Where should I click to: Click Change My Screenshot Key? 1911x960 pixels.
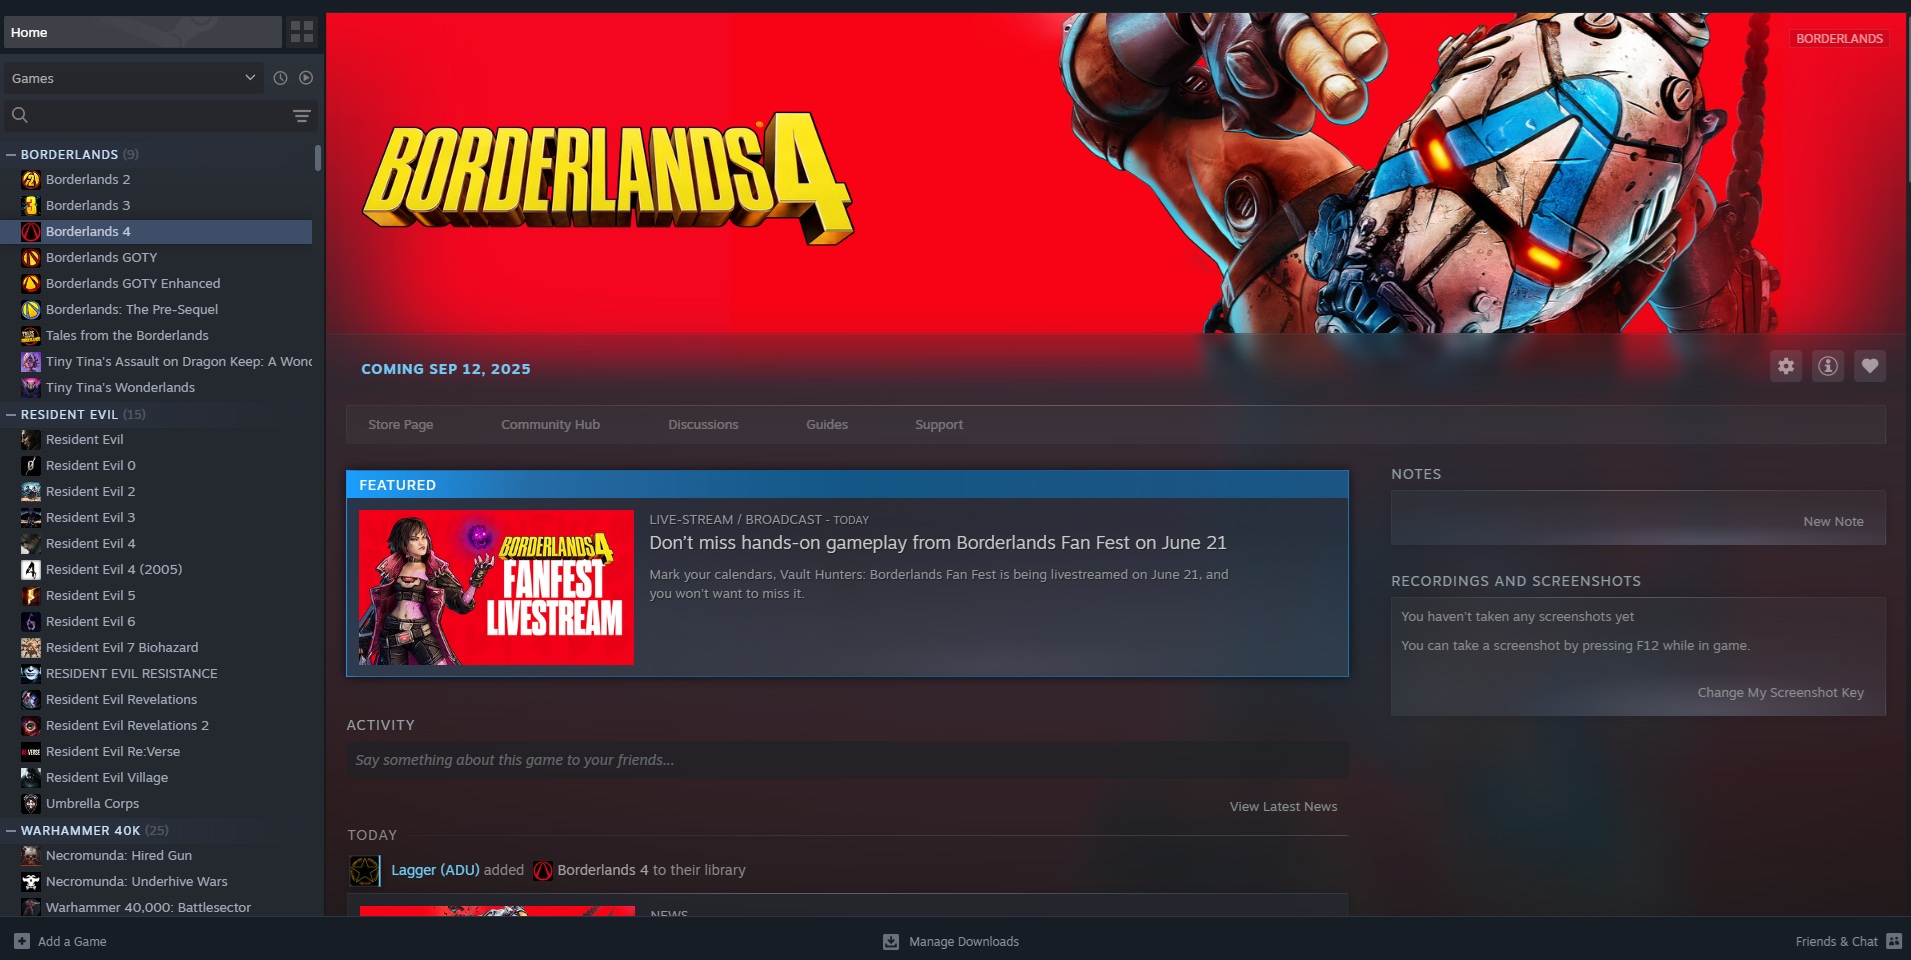tap(1780, 693)
